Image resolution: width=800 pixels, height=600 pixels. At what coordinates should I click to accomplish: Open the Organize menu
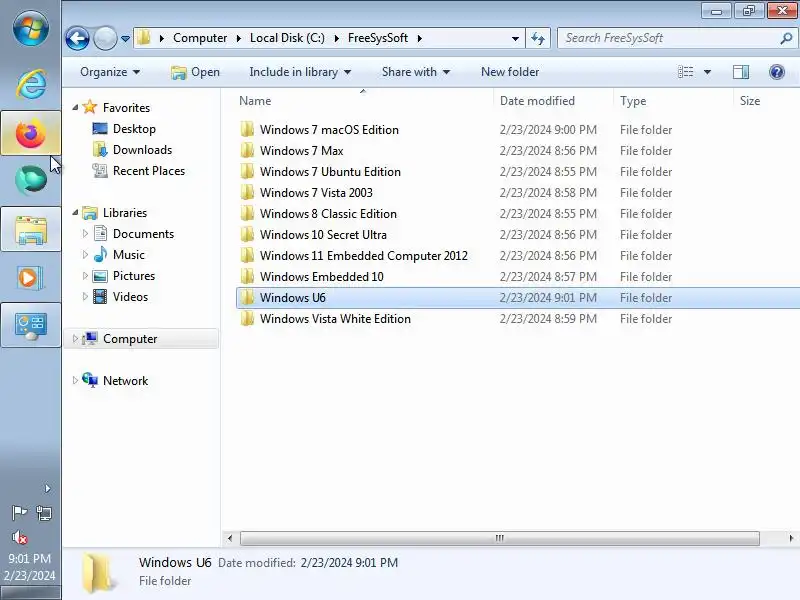pos(110,72)
